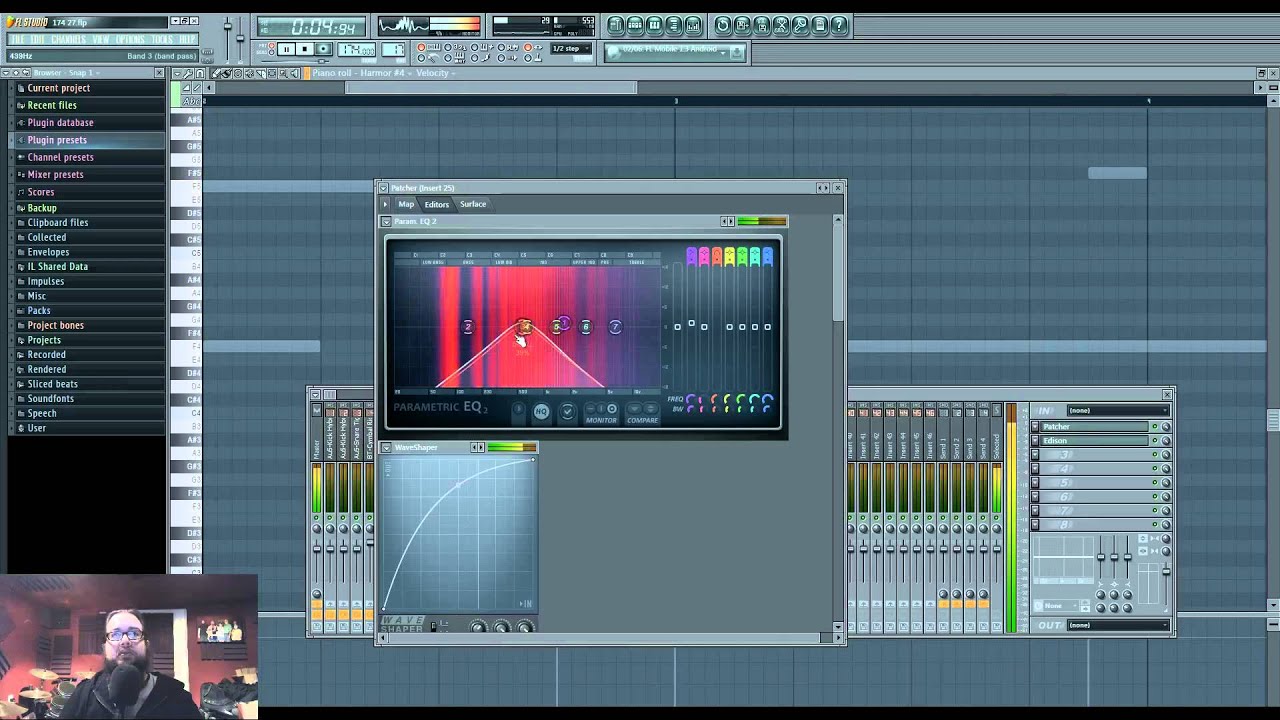
Task: Stop playback in the transport panel
Action: click(x=304, y=49)
